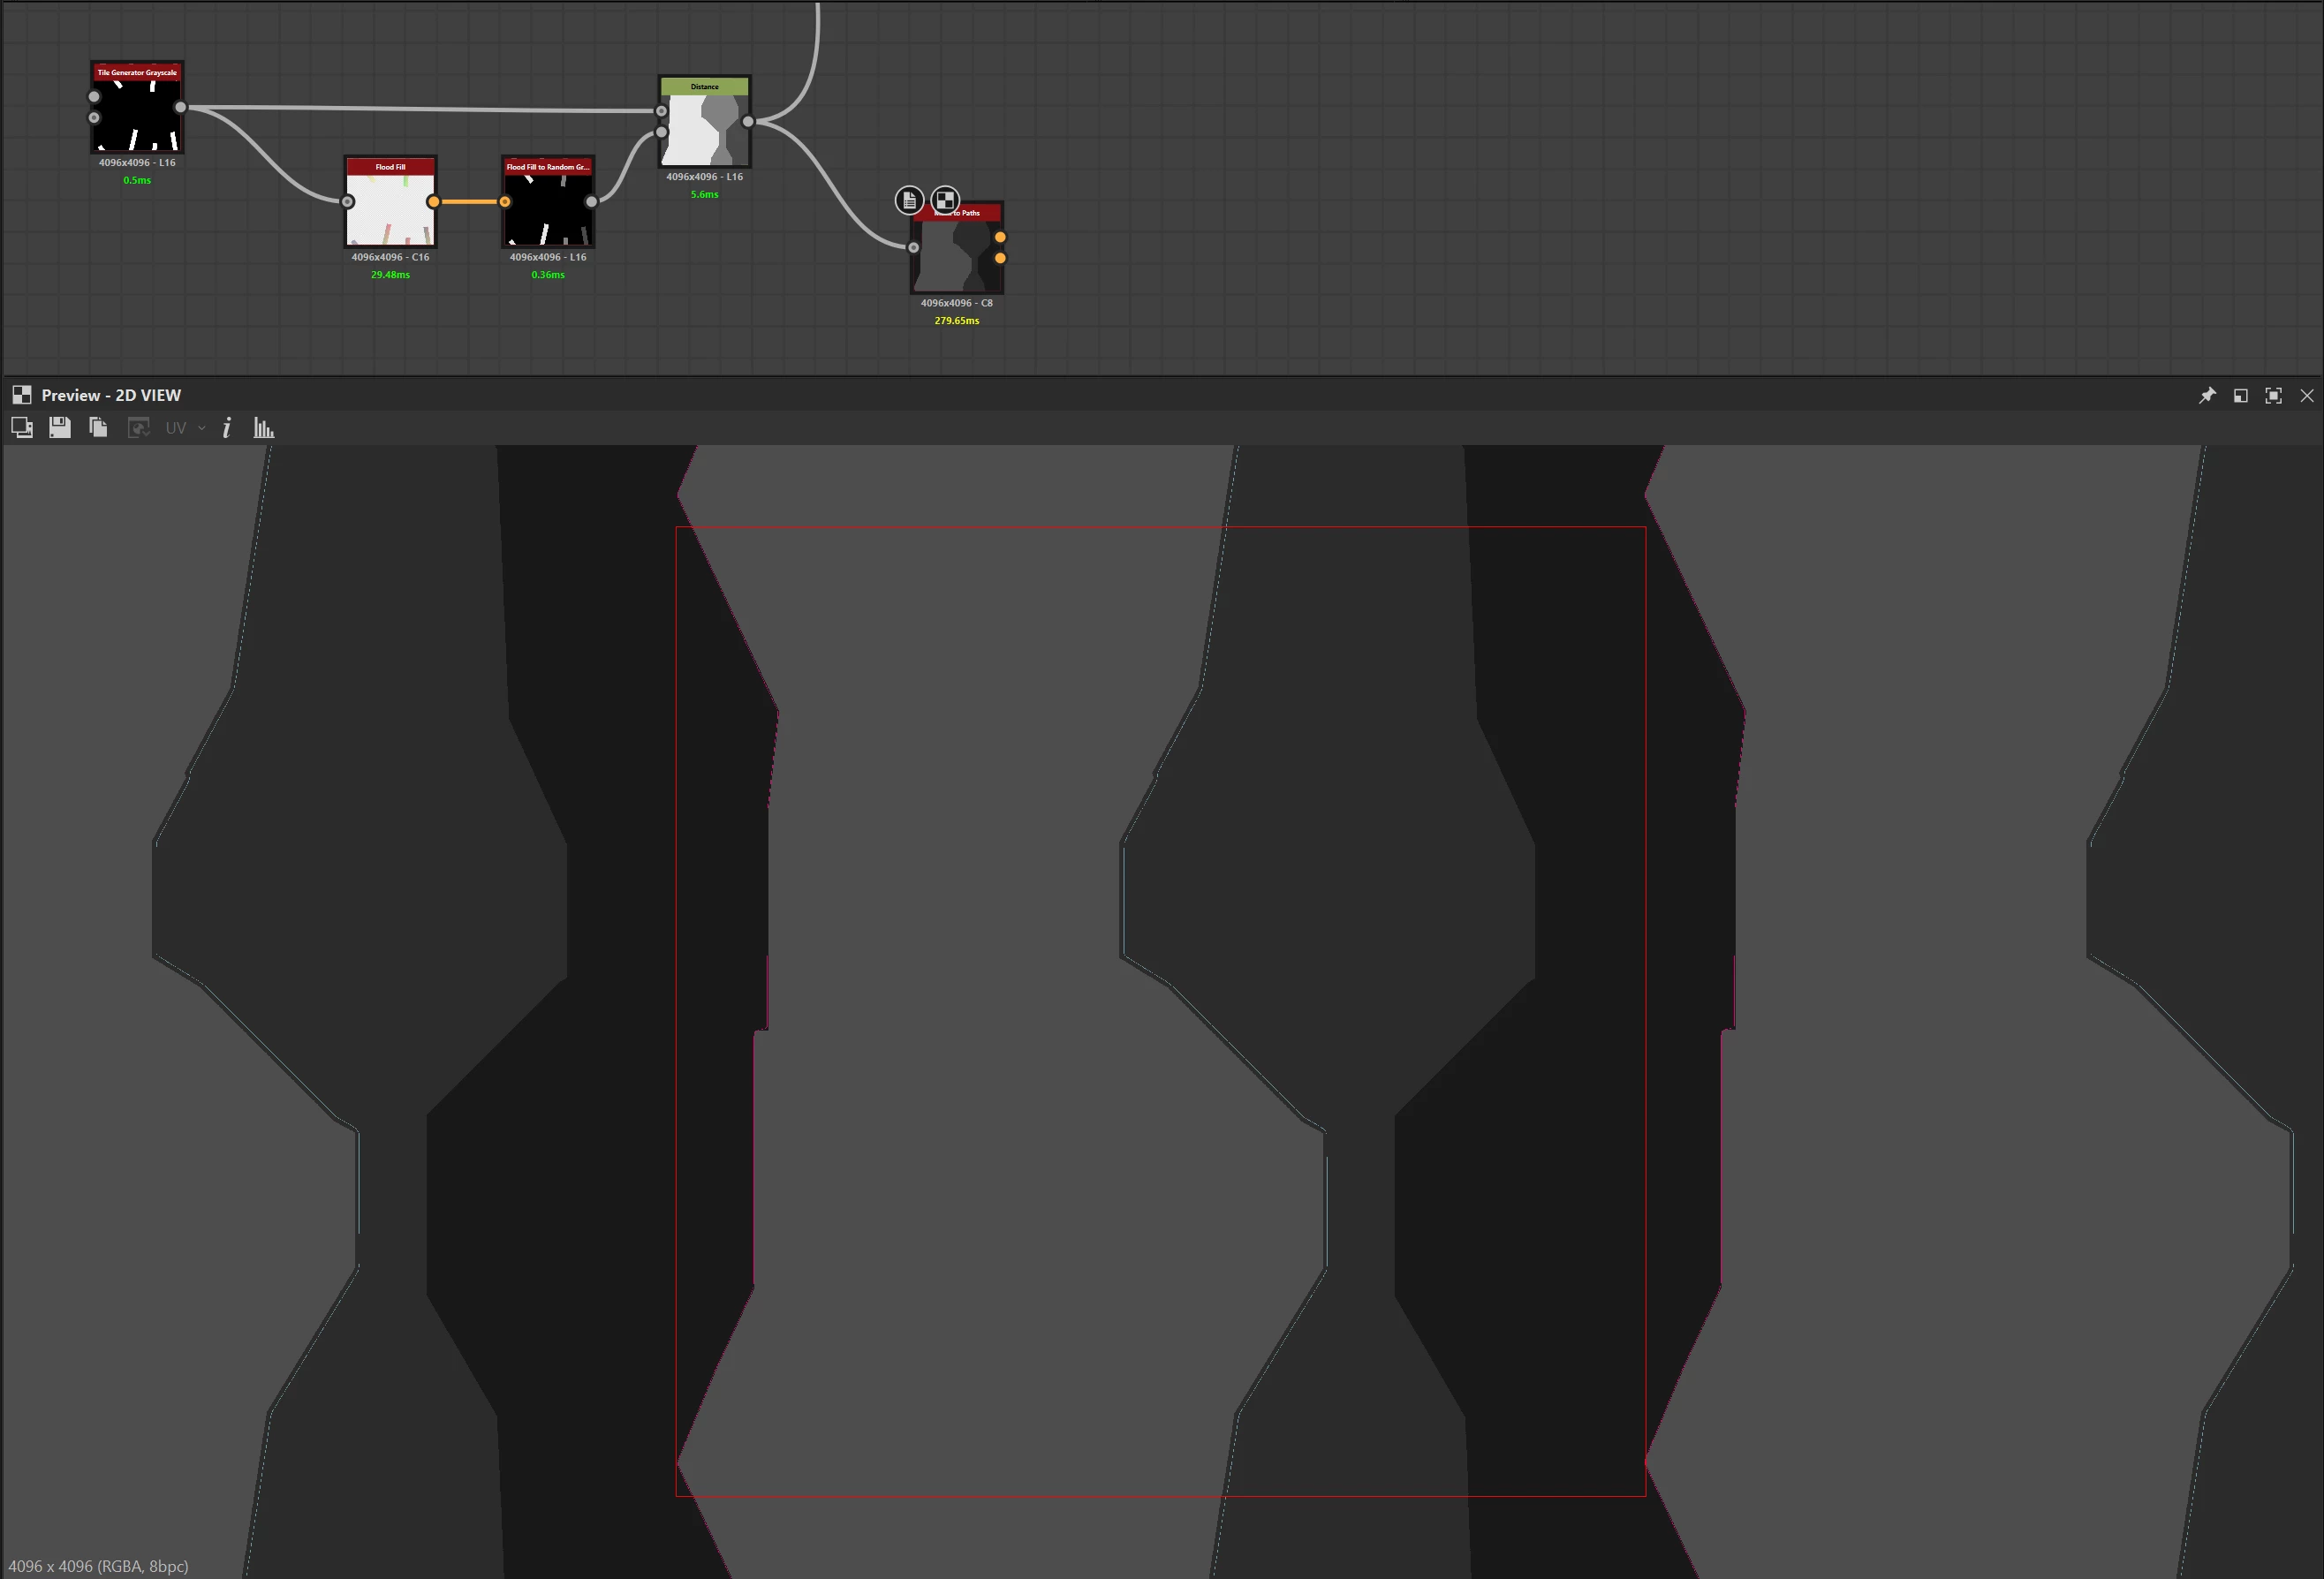This screenshot has height=1579, width=2324.
Task: Click the 2D view badge above Mask to Paths node
Action: (945, 201)
